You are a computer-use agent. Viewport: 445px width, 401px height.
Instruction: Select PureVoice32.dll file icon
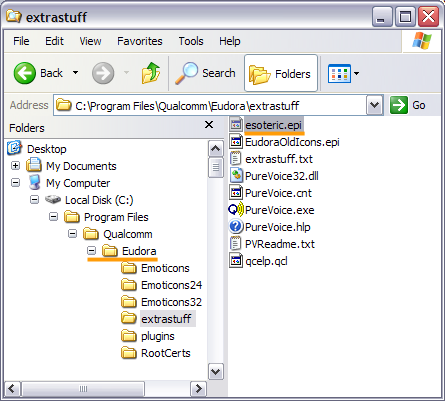pyautogui.click(x=236, y=176)
